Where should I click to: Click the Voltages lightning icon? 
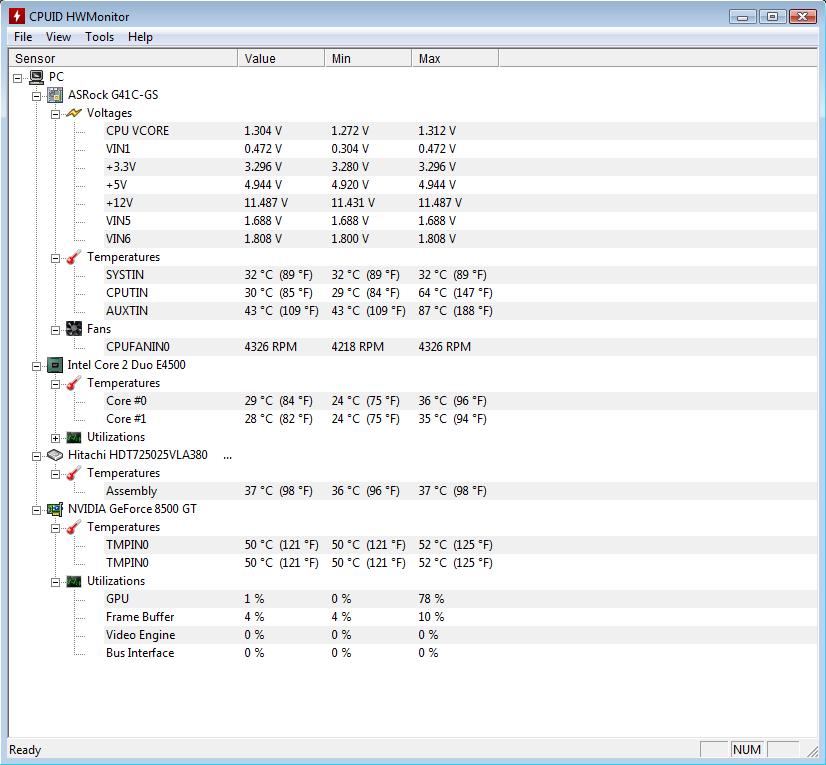click(74, 113)
